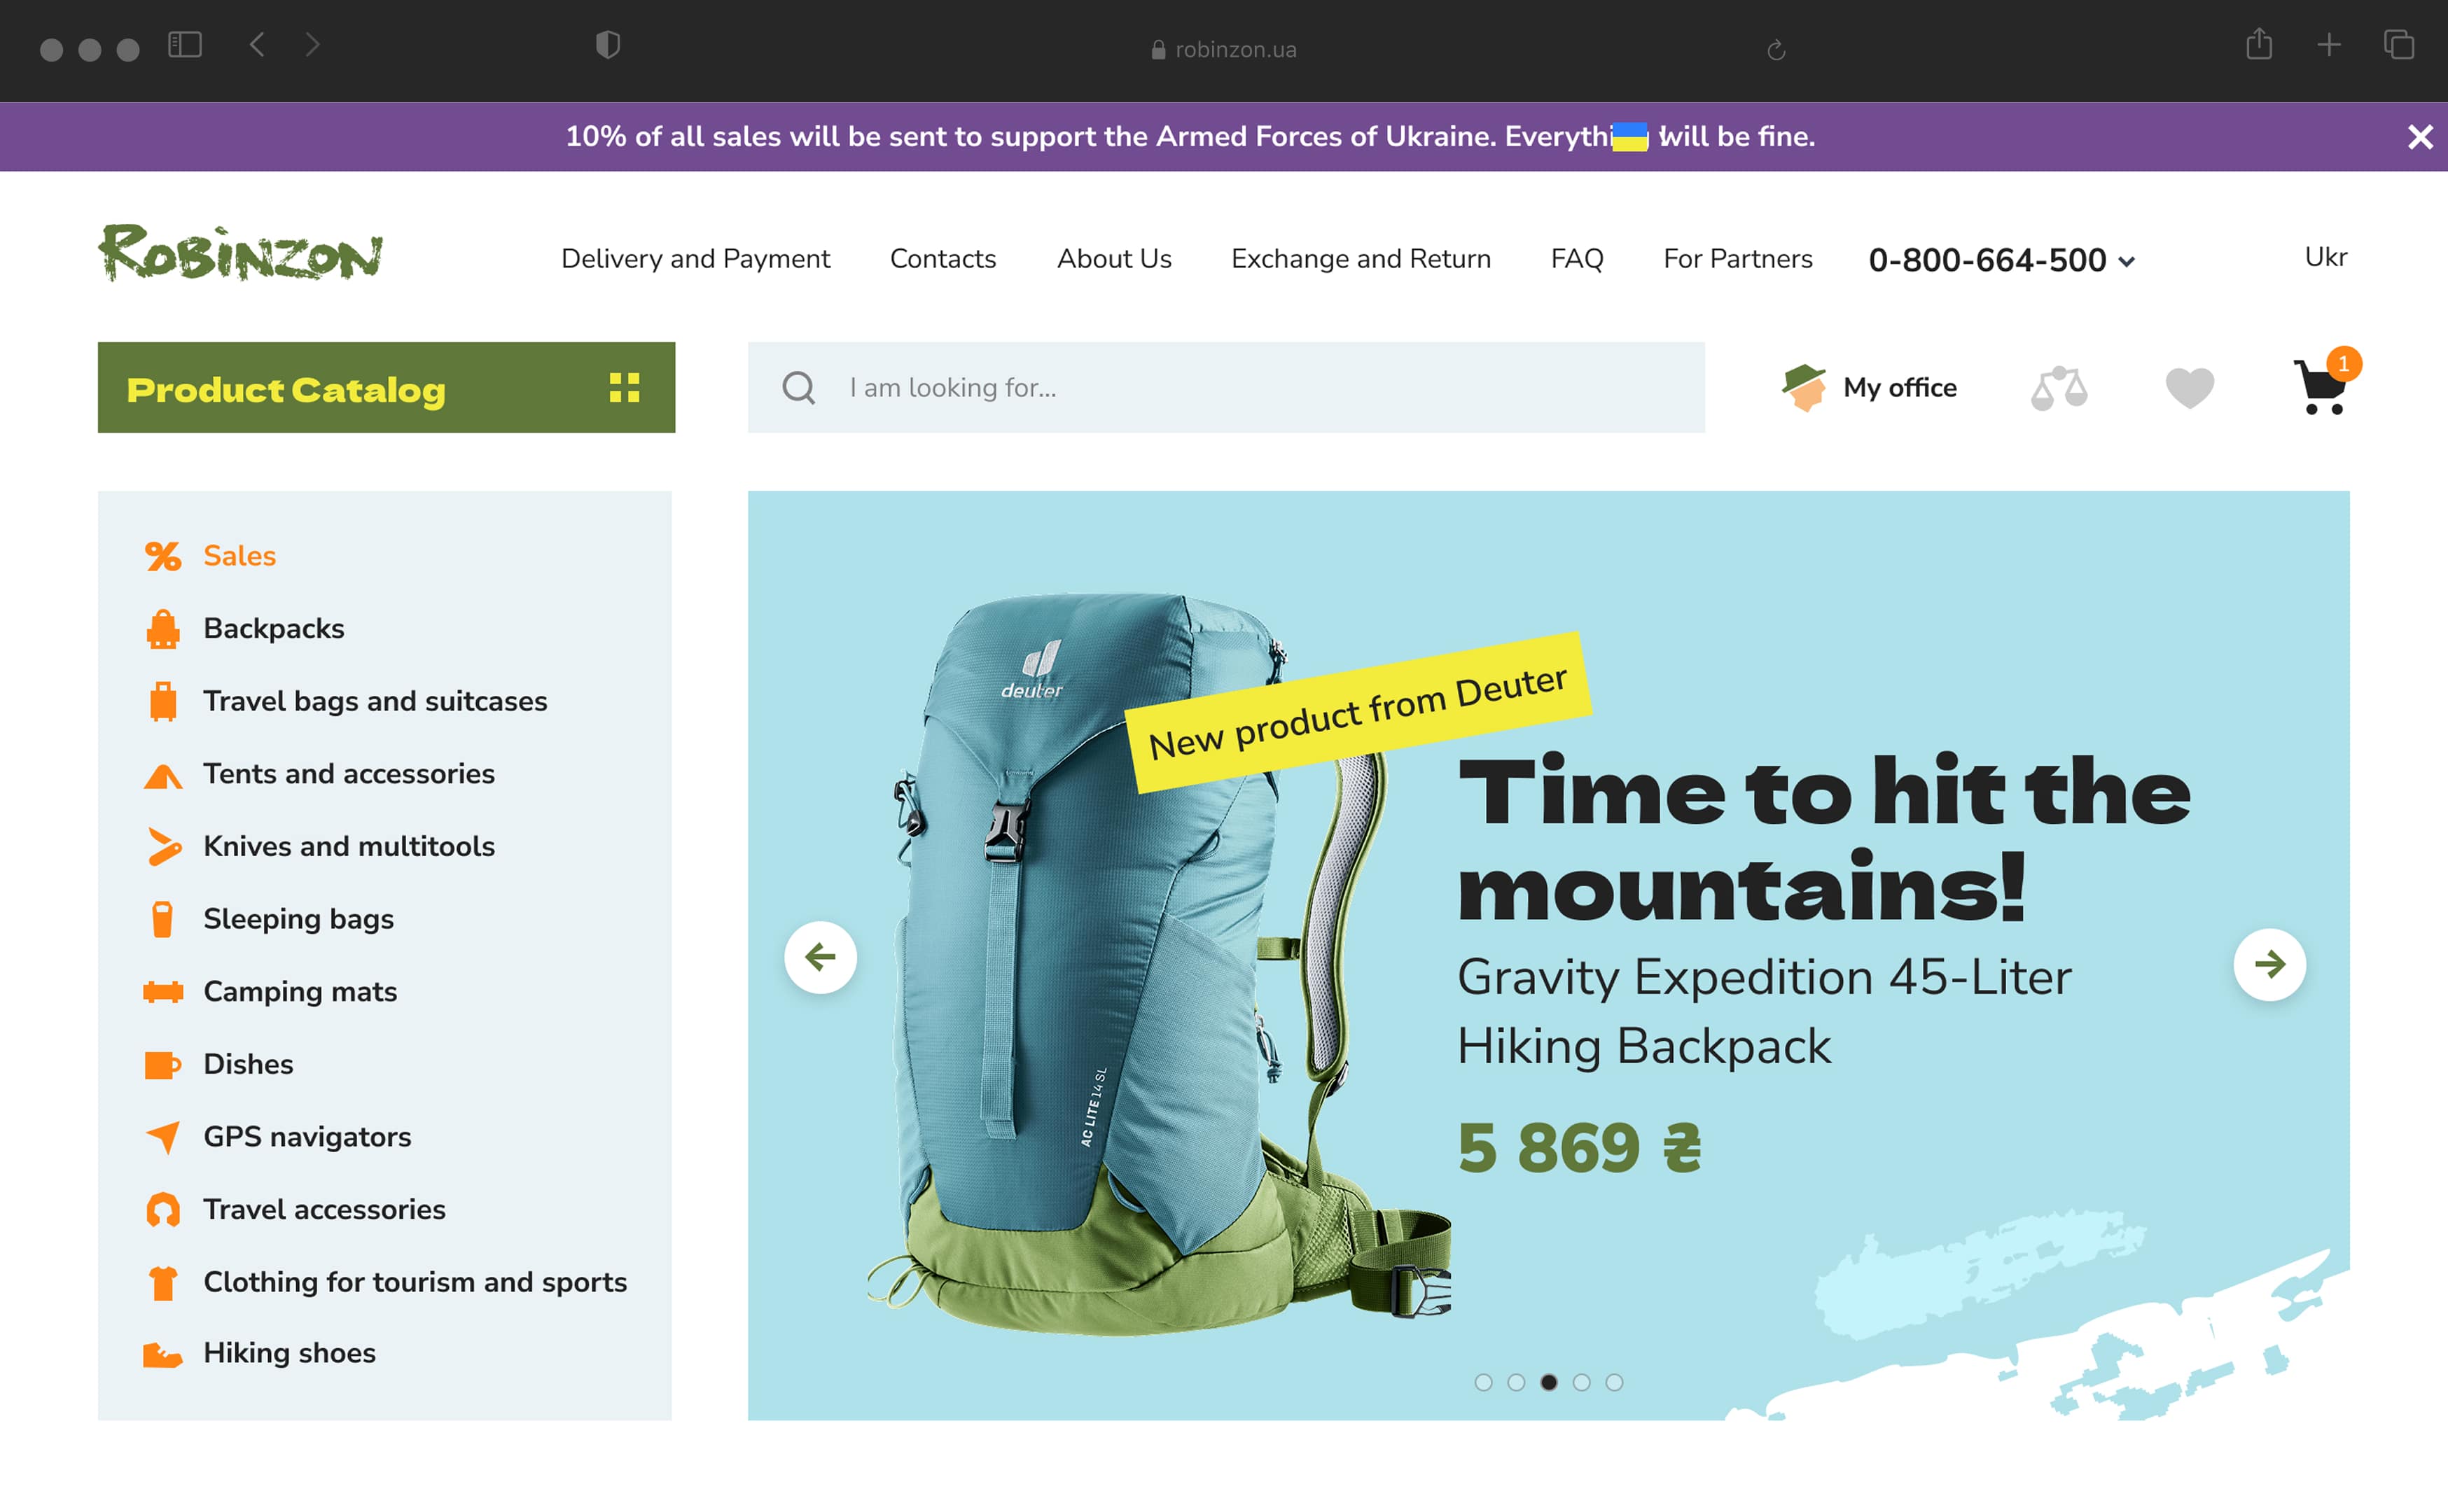Image resolution: width=2448 pixels, height=1512 pixels.
Task: Expand the Product Catalog menu
Action: [x=386, y=388]
